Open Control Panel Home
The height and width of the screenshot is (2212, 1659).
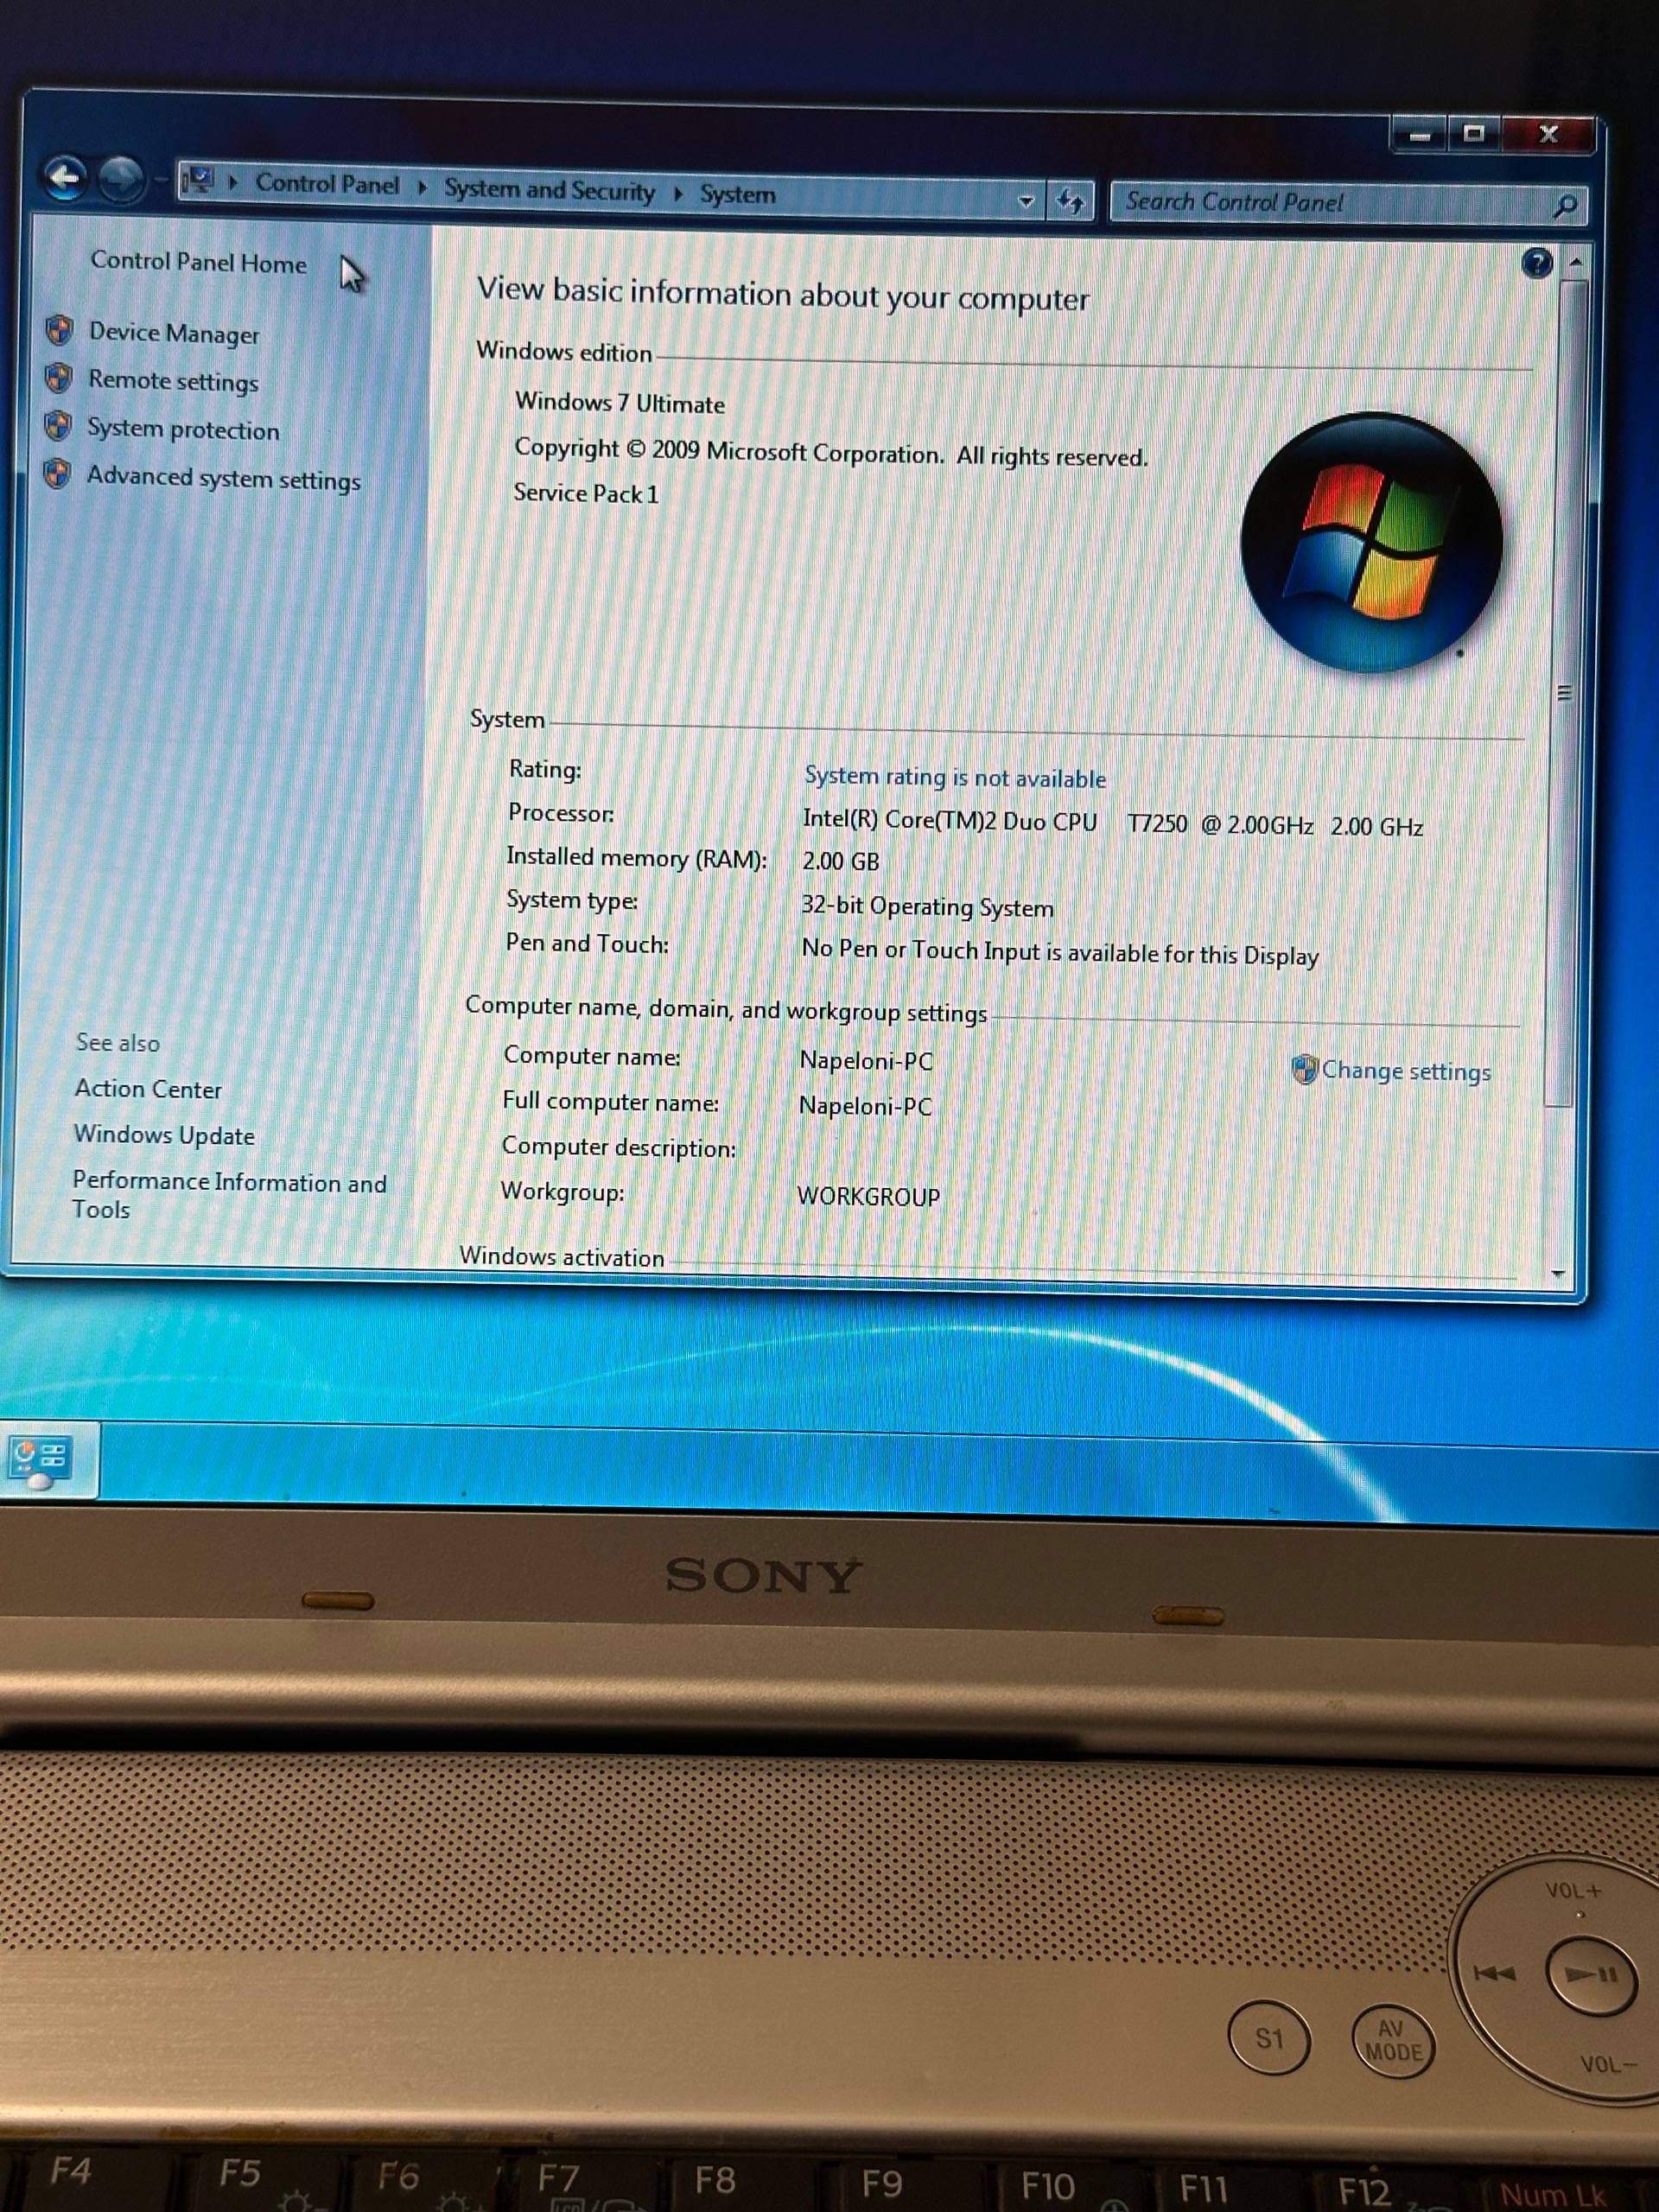[198, 262]
